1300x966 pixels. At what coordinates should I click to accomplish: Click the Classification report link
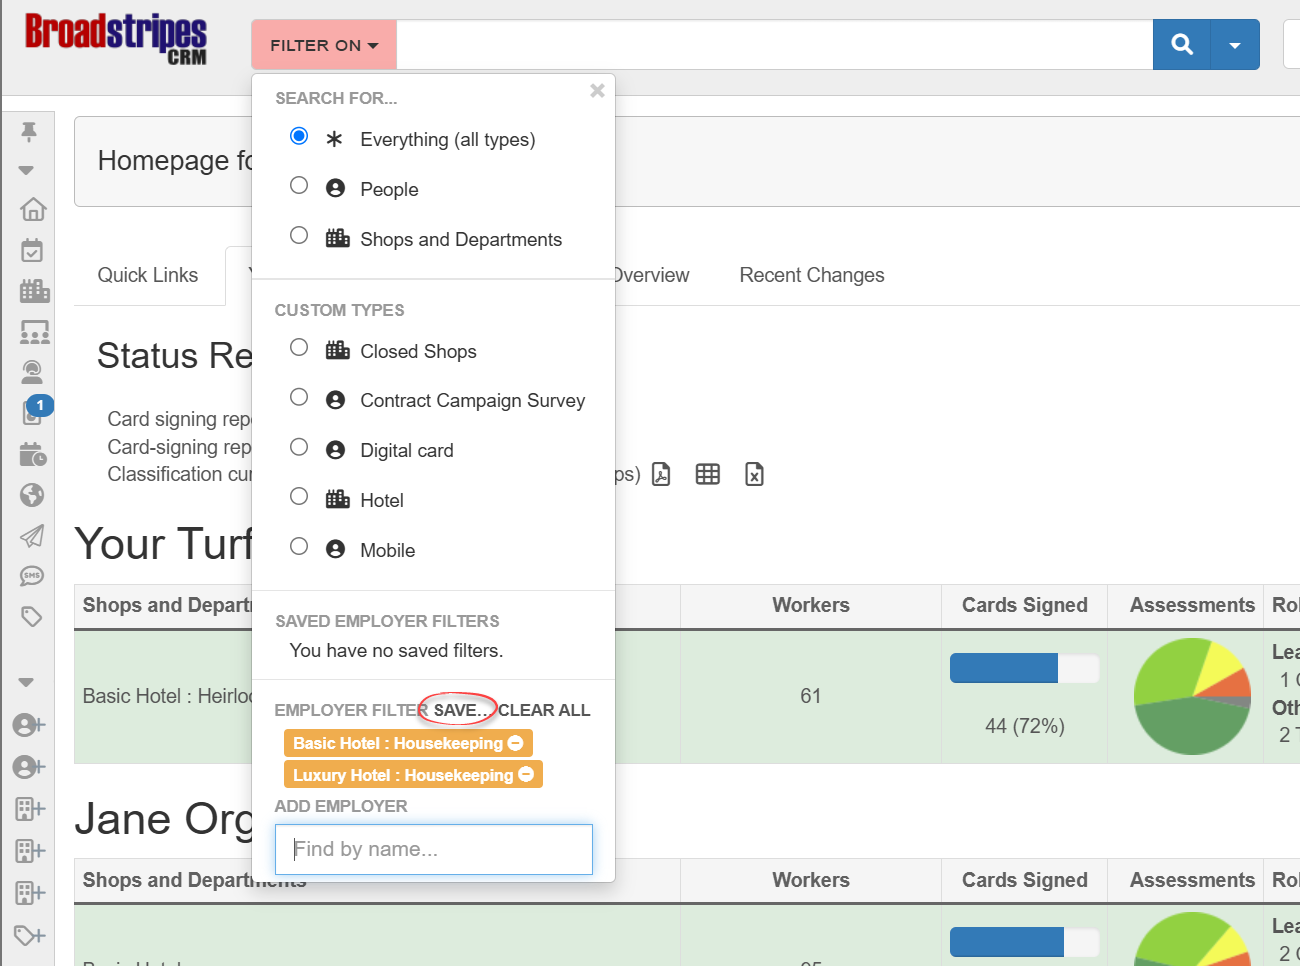pos(180,474)
